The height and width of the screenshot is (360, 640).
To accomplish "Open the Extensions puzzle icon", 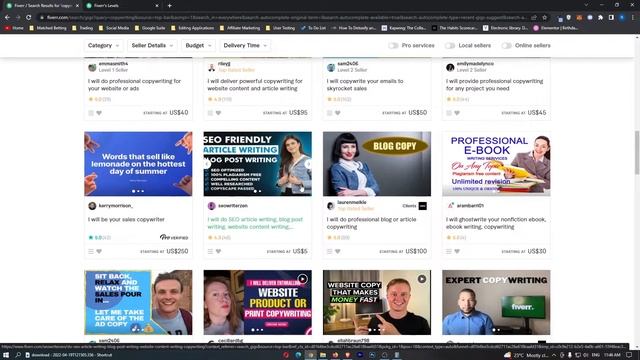I will click(600, 18).
